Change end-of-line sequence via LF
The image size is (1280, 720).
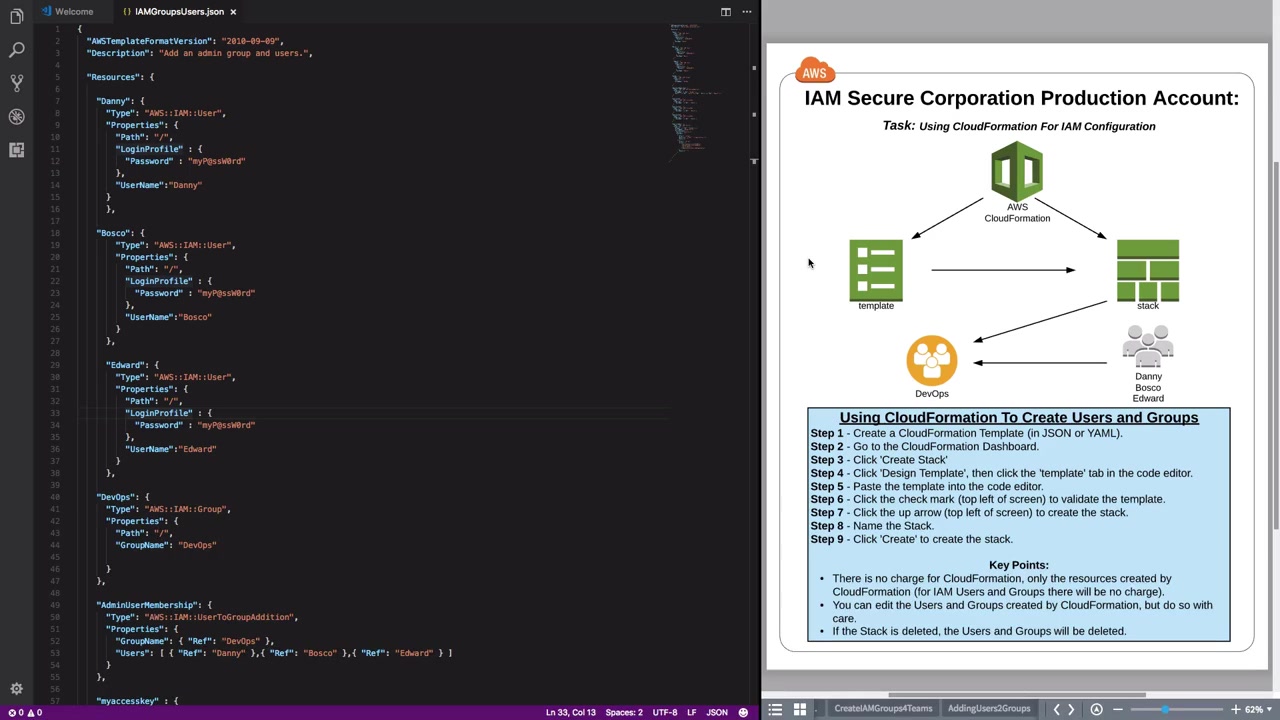(x=691, y=713)
